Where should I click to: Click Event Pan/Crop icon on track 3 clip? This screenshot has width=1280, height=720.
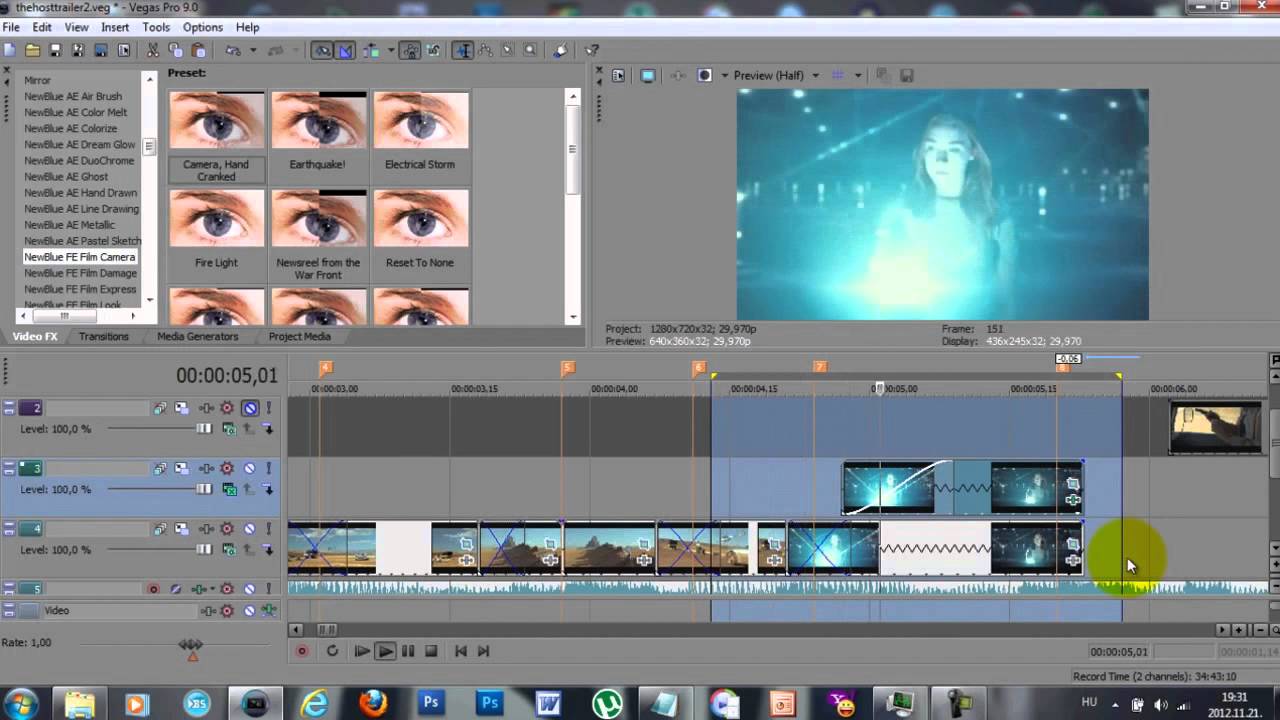coord(1072,484)
